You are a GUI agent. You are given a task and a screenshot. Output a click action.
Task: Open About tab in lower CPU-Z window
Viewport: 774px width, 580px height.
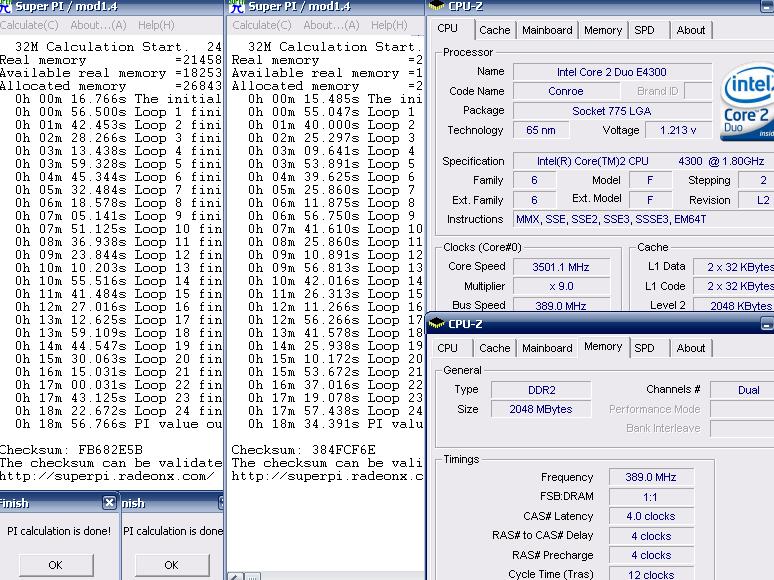click(x=691, y=348)
